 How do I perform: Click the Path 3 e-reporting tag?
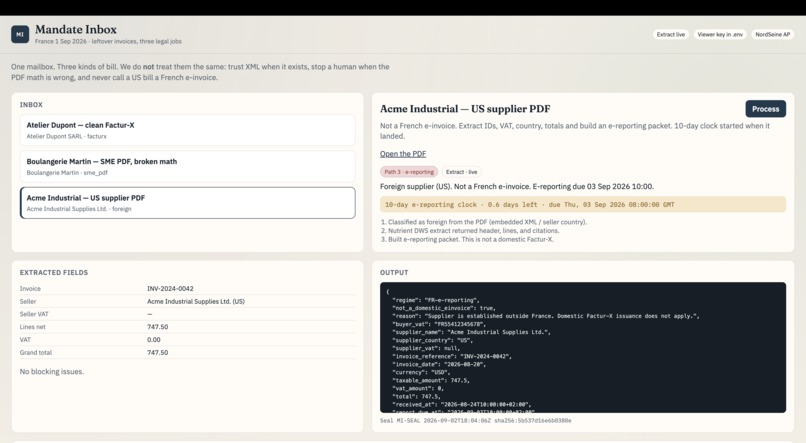[x=409, y=172]
